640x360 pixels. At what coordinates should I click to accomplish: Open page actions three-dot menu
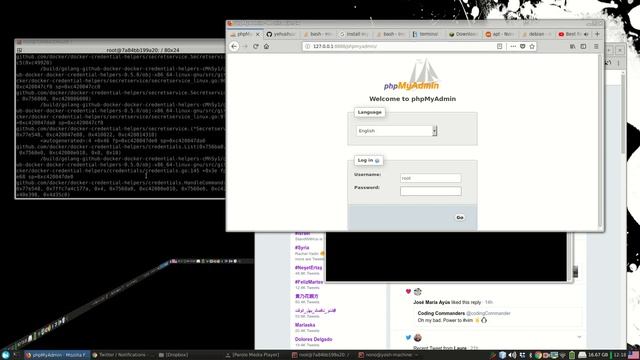tap(513, 47)
